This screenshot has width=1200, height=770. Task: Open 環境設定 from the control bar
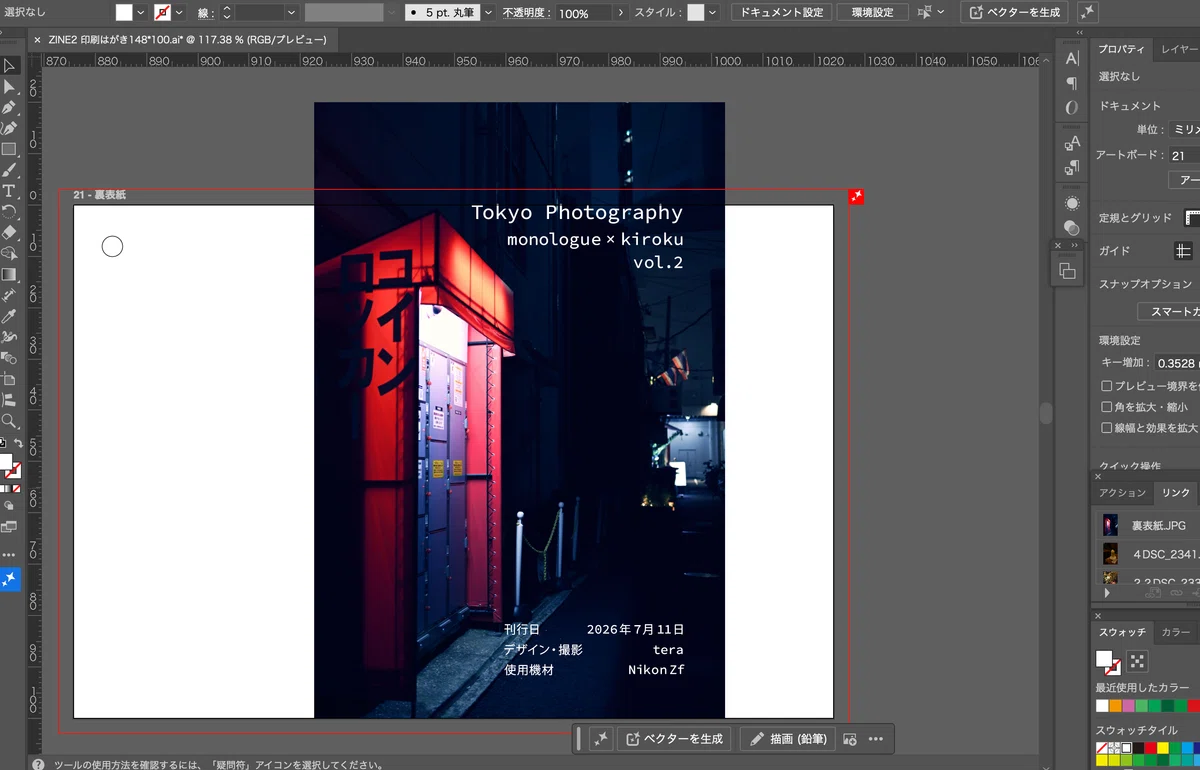click(872, 13)
